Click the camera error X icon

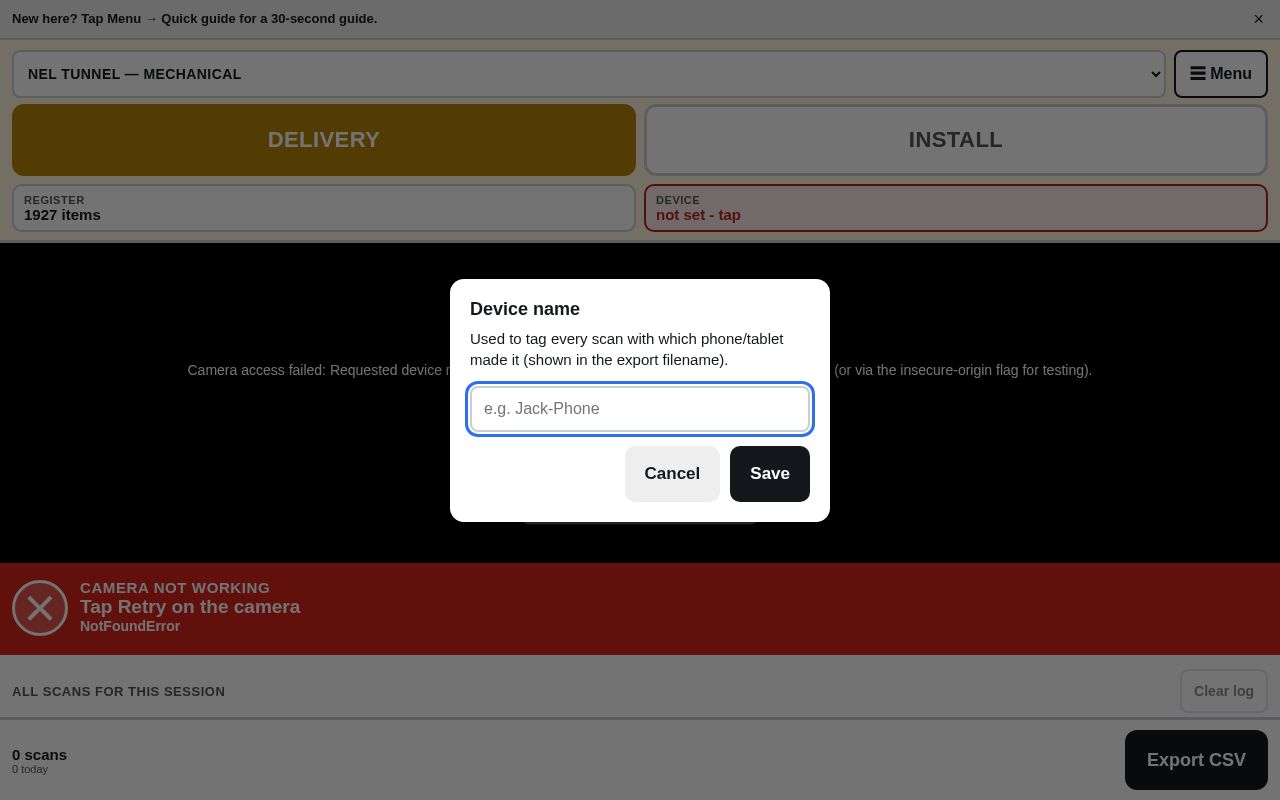(x=40, y=608)
